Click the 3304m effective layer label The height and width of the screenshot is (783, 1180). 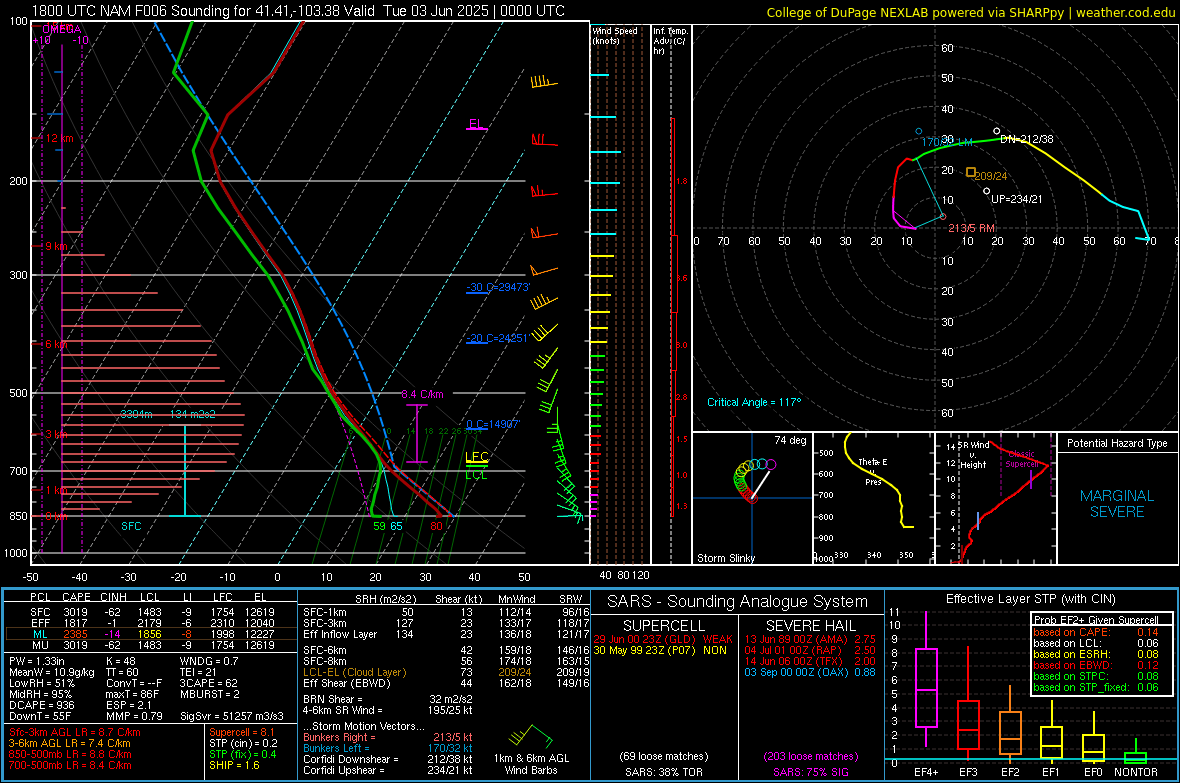click(x=136, y=415)
